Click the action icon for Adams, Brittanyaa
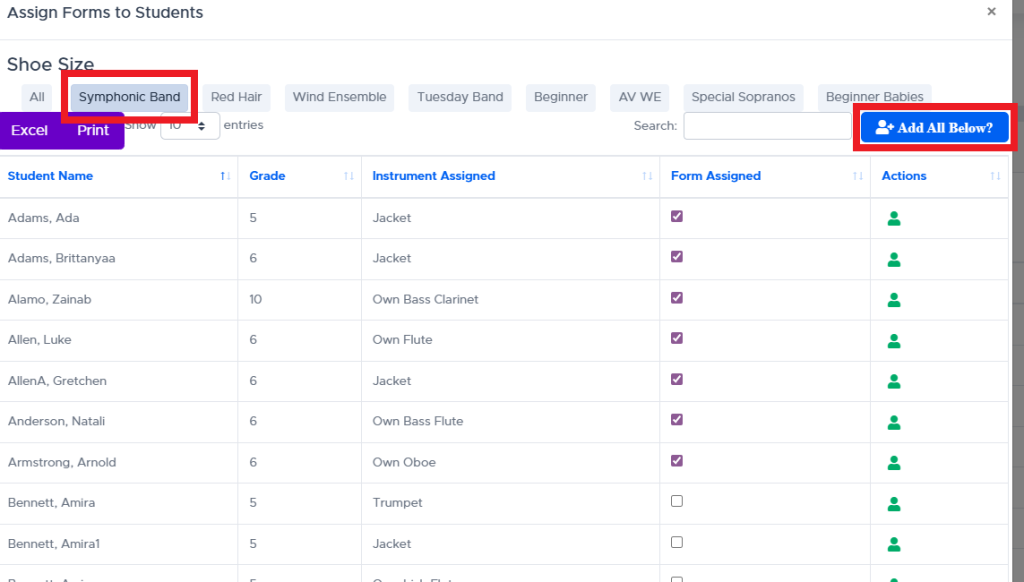Image resolution: width=1024 pixels, height=582 pixels. (894, 259)
